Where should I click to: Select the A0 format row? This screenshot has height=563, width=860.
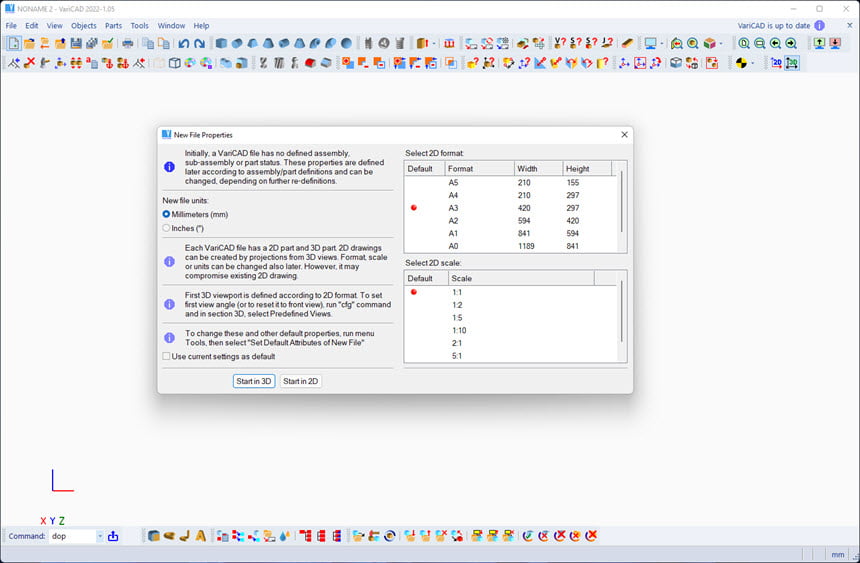tap(511, 246)
